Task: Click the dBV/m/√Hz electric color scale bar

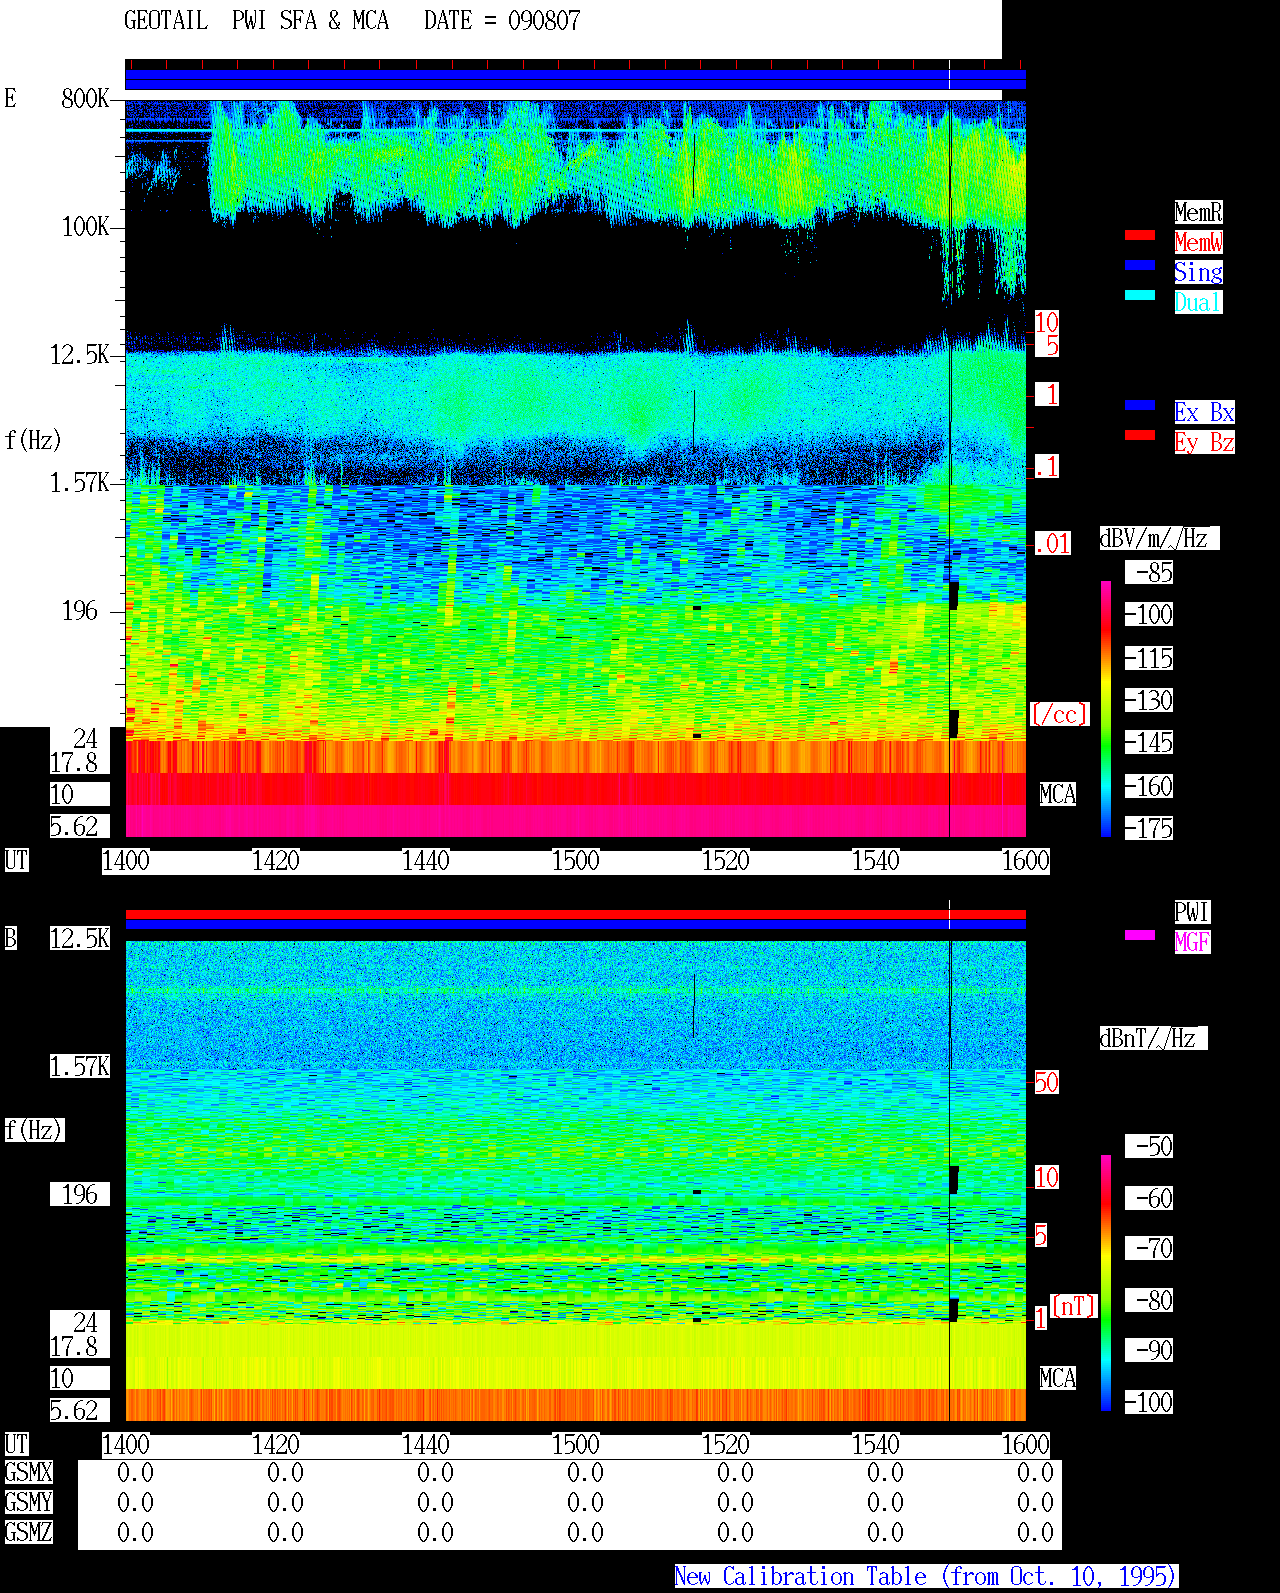Action: click(x=1106, y=709)
